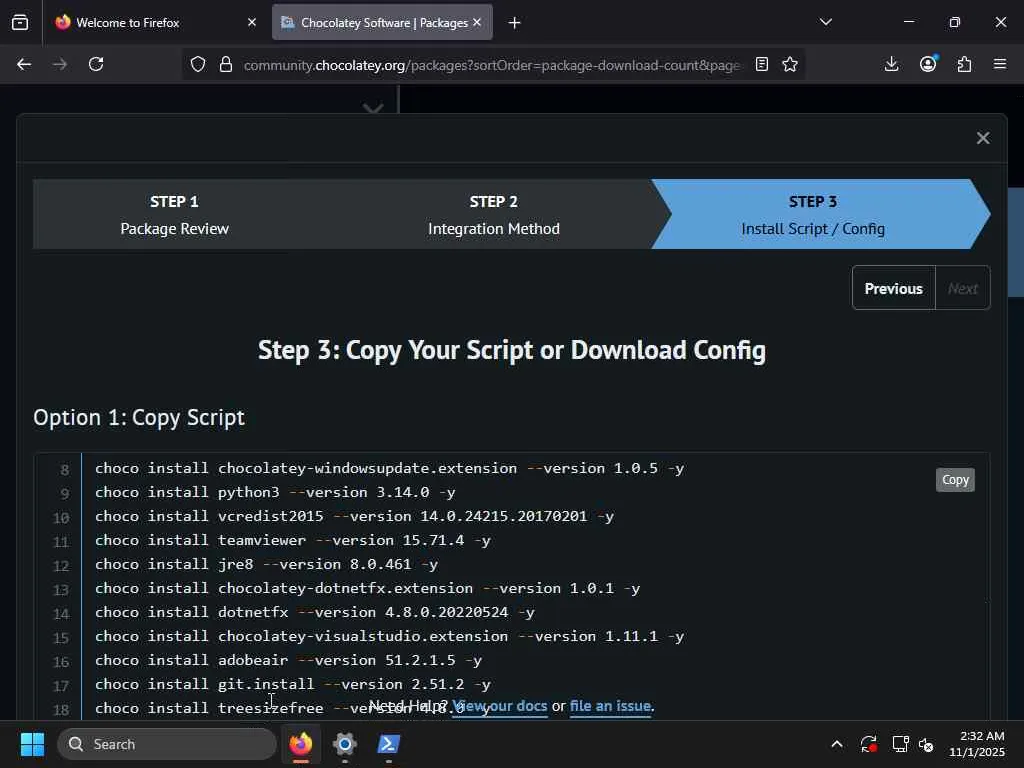1024x768 pixels.
Task: Show site security padlock details
Action: tap(226, 64)
